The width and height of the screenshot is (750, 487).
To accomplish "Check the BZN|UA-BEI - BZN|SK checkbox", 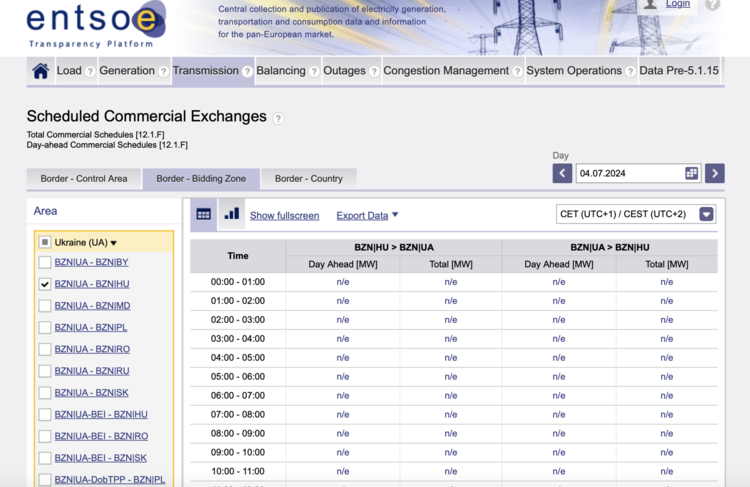I will tap(44, 458).
